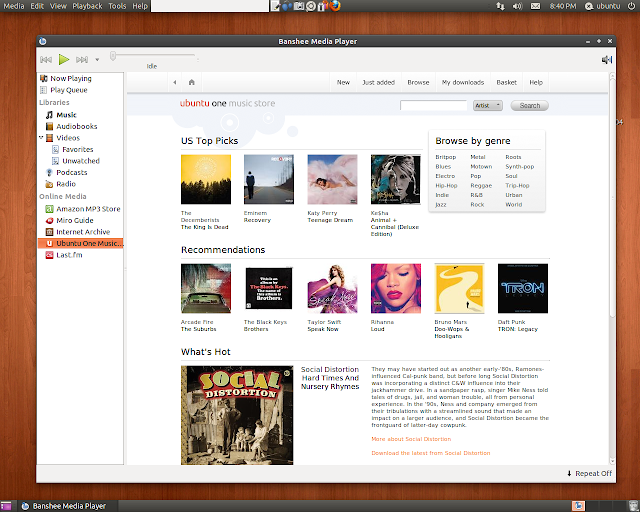Screen dimensions: 640x512
Task: Open Katy Perry Teenage Dream cover
Action: pyautogui.click(x=332, y=179)
